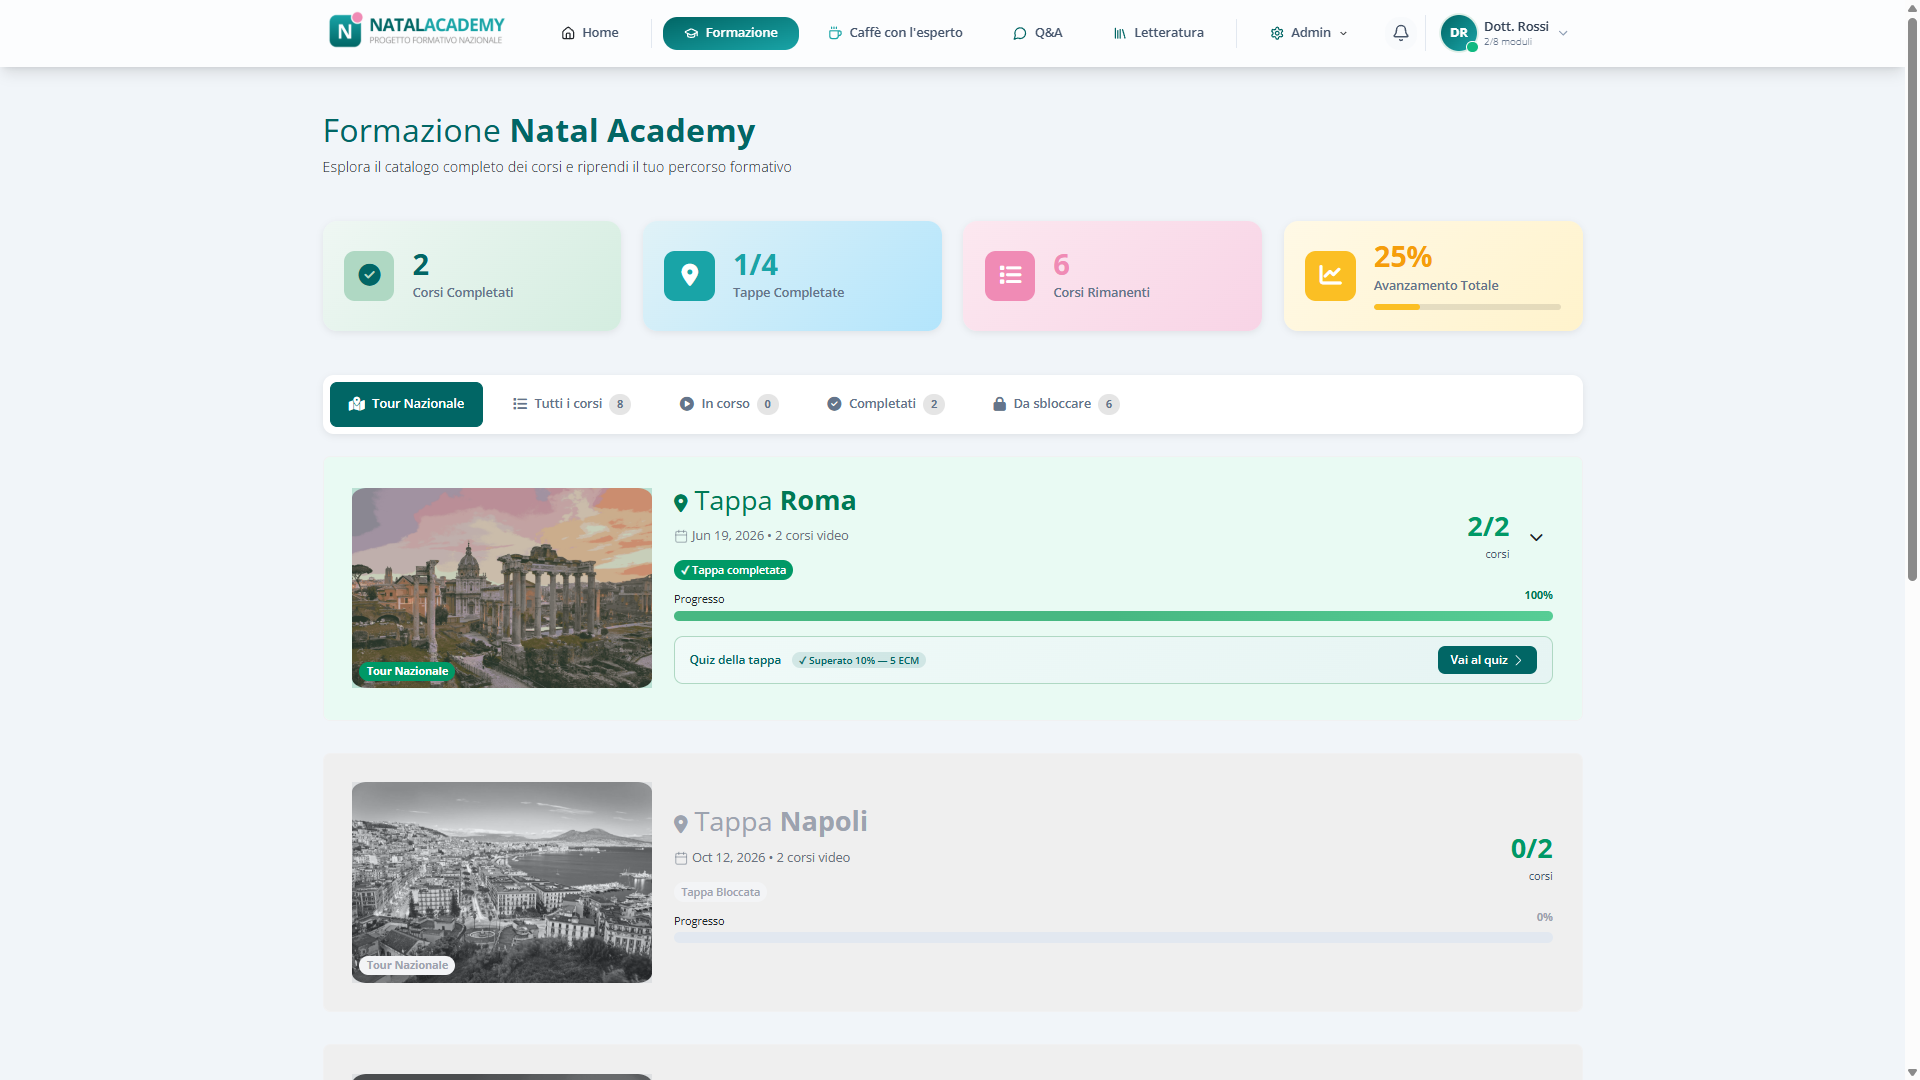Open Home from the navigation bar

(590, 33)
